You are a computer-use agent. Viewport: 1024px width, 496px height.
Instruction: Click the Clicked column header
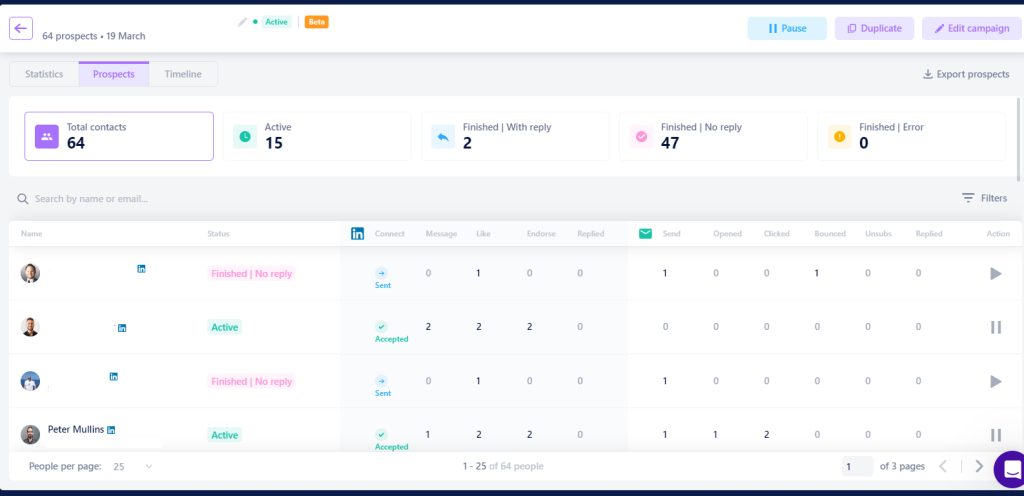[776, 234]
